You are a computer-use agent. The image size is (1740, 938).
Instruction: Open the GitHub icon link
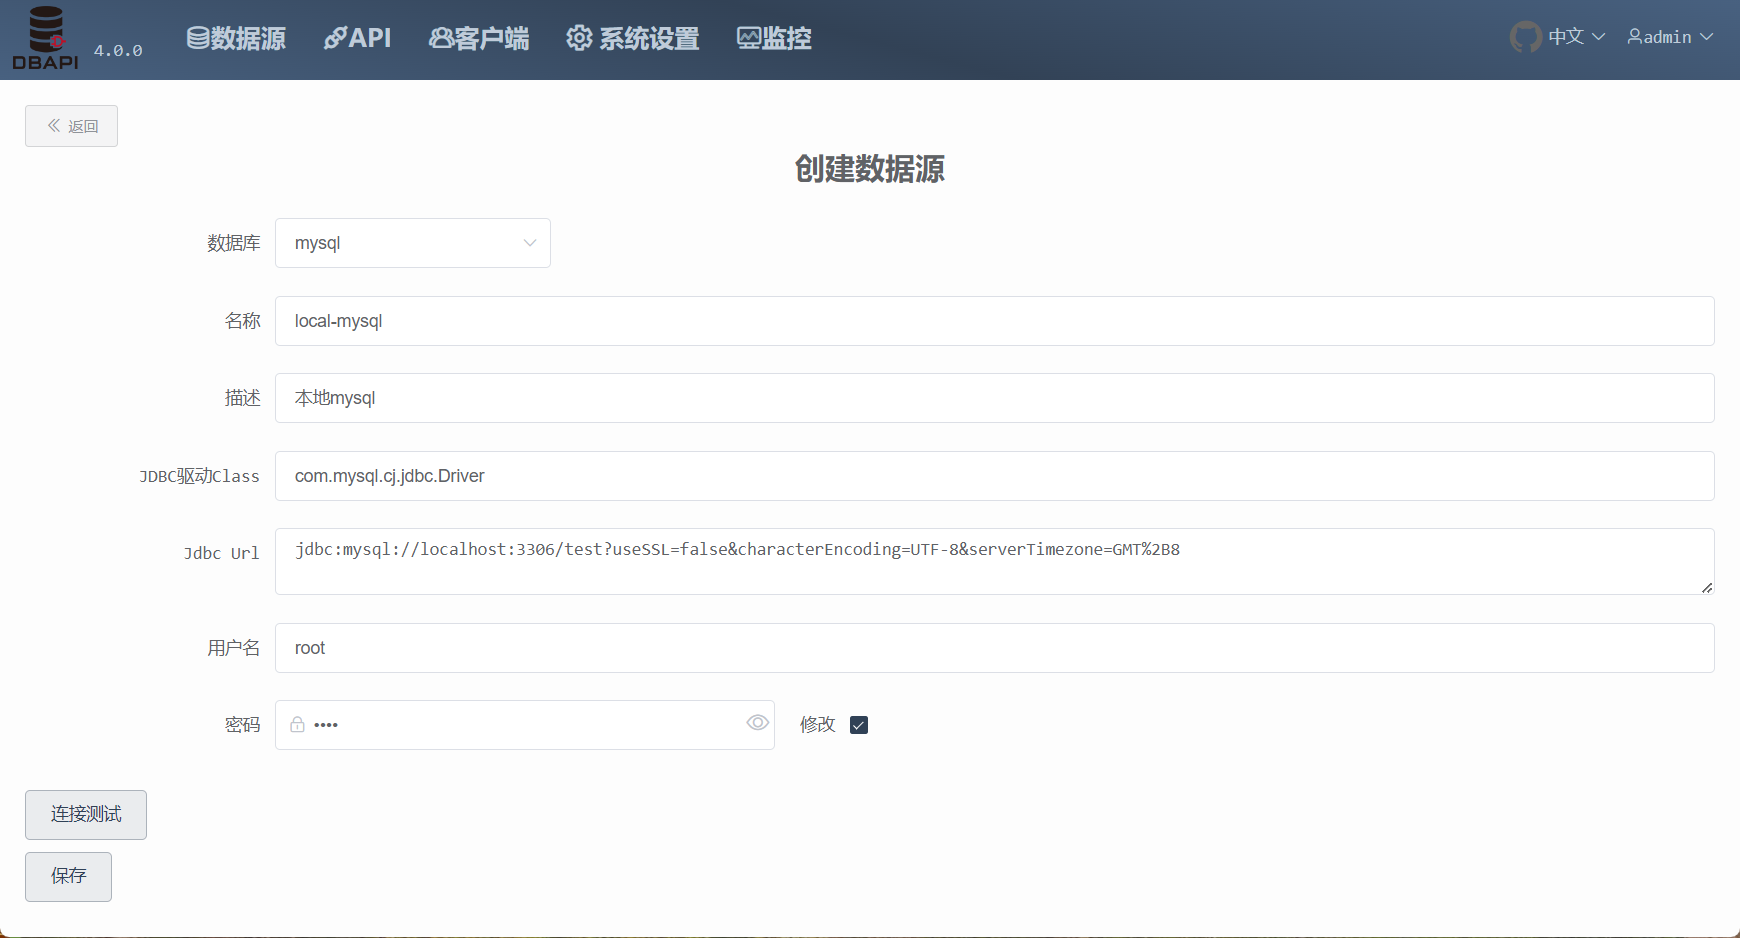1526,37
